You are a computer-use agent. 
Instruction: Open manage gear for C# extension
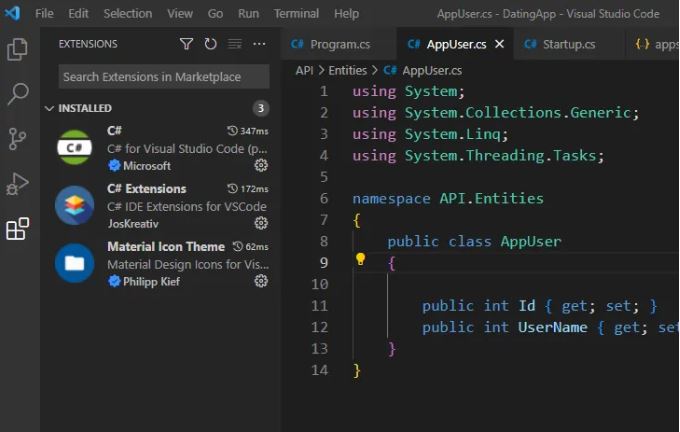coord(261,165)
